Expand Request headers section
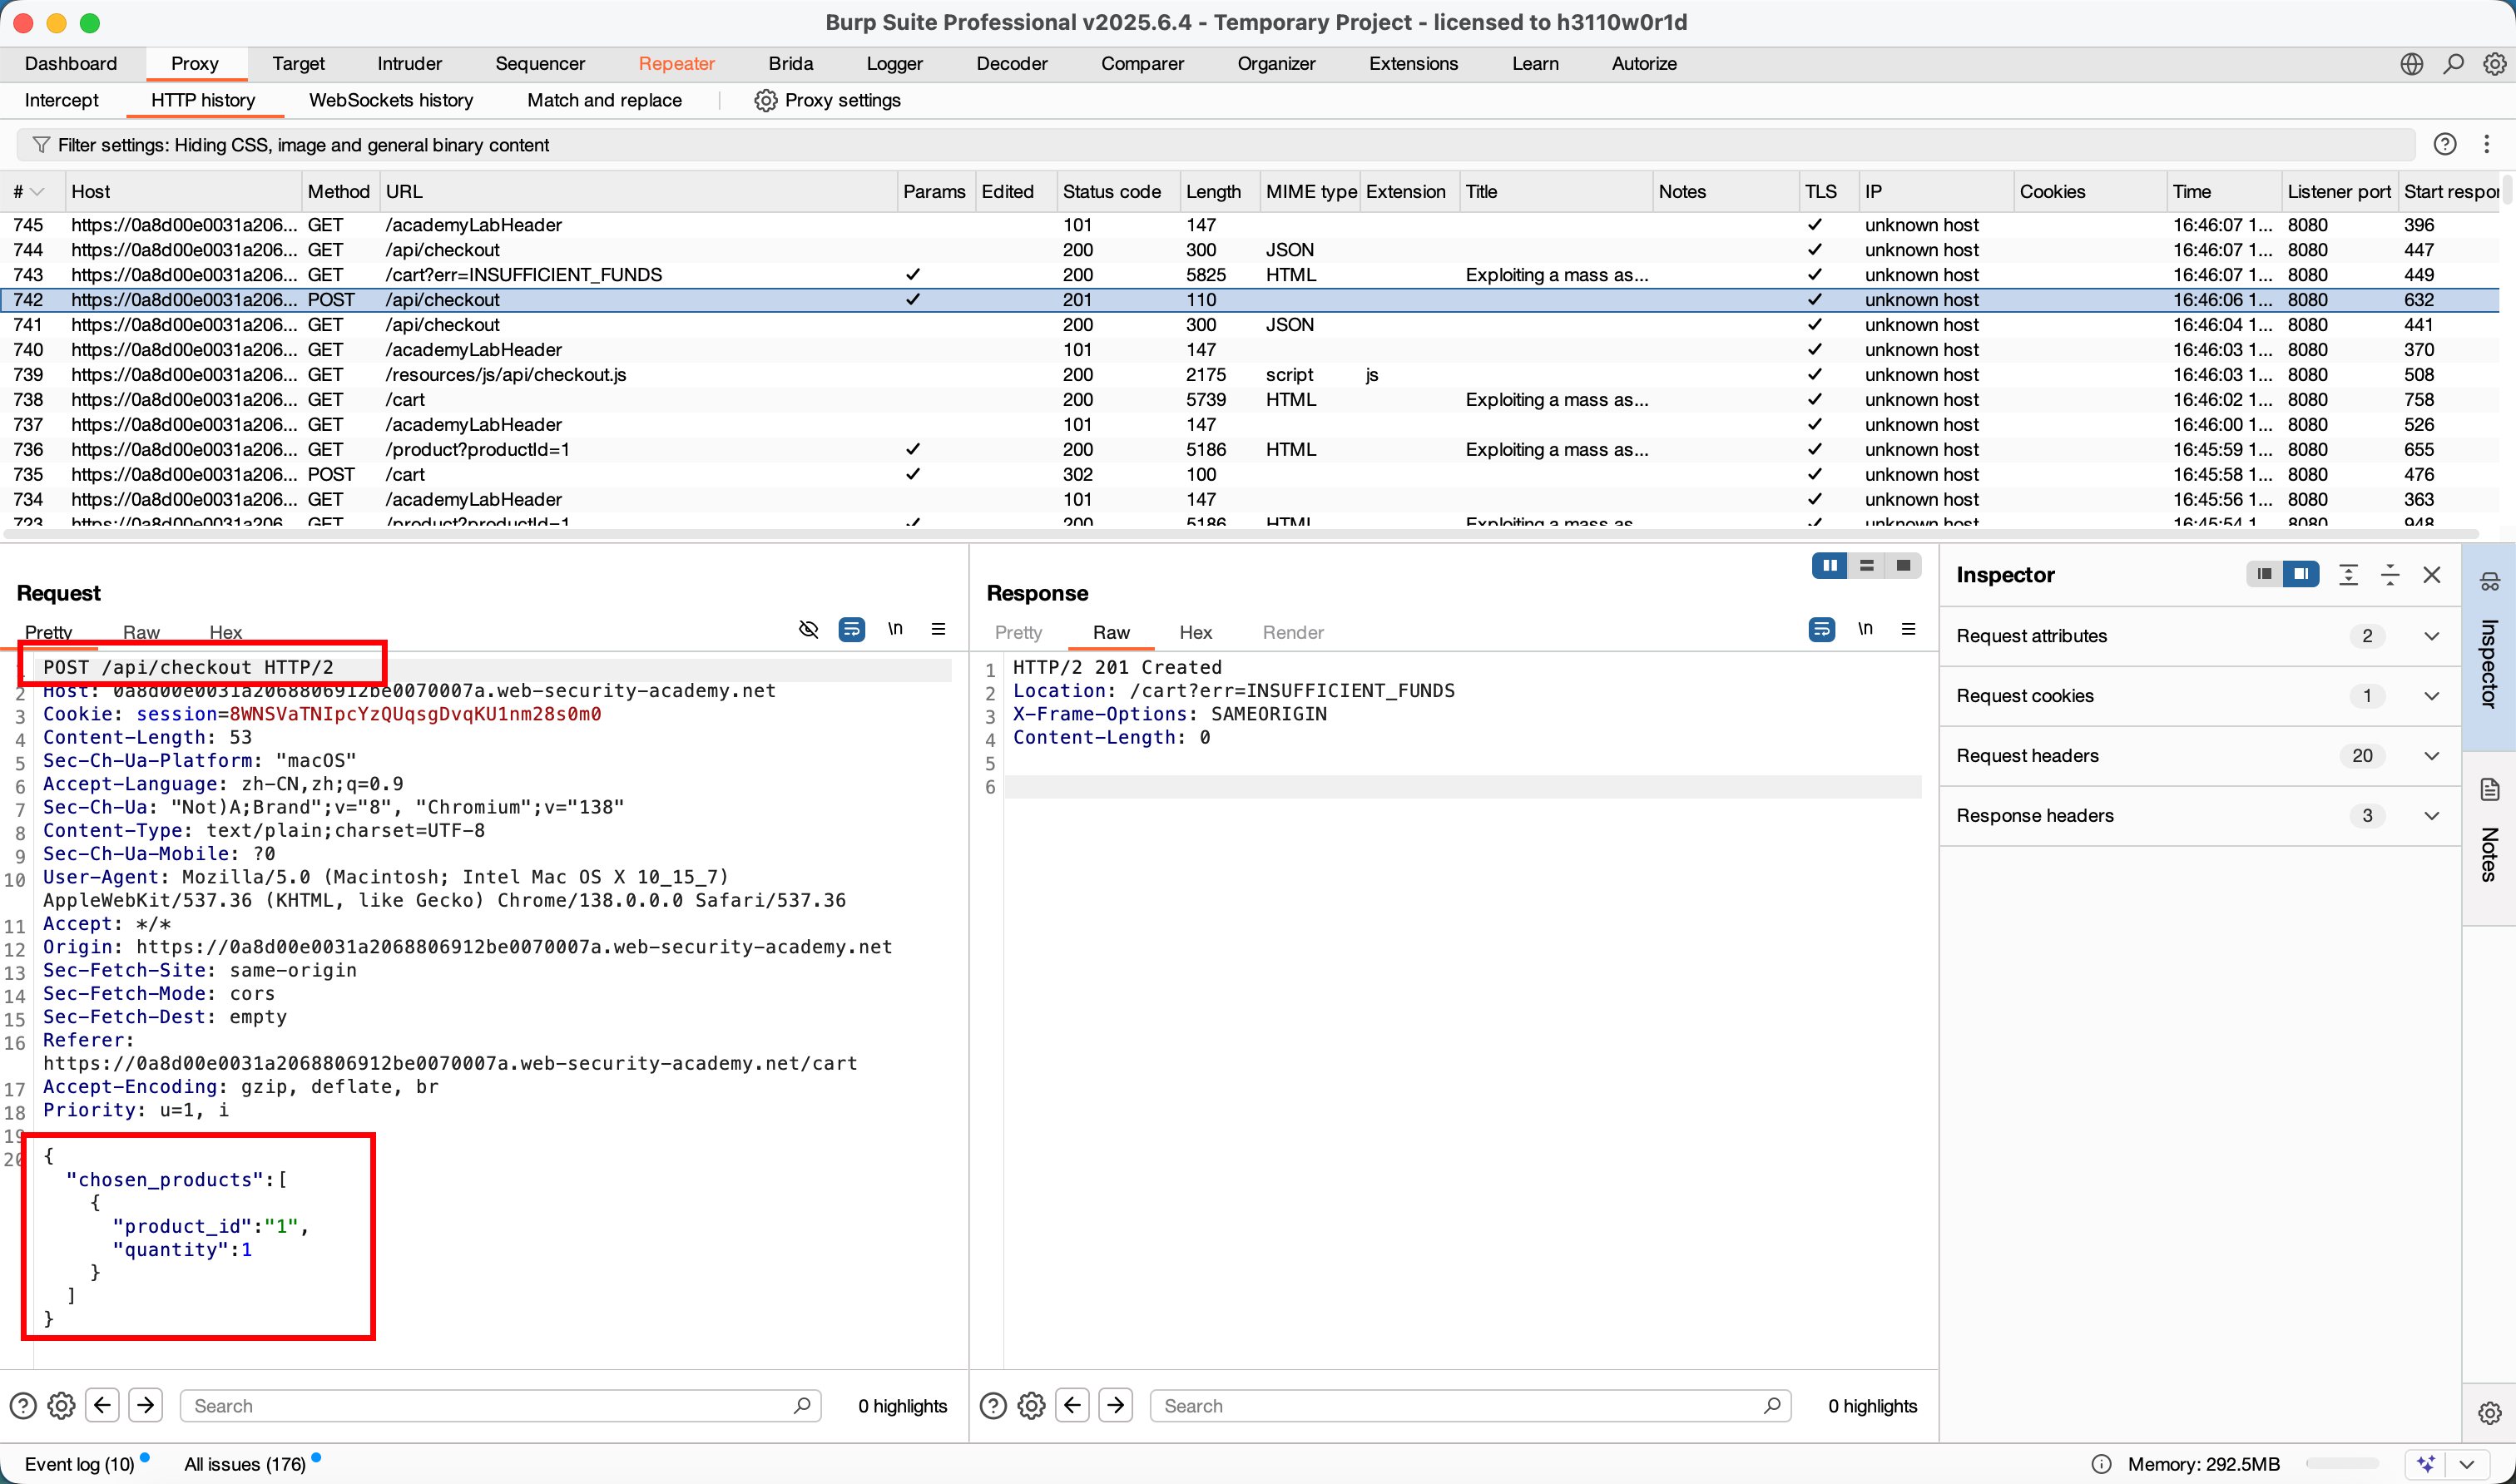2516x1484 pixels. coord(2431,756)
